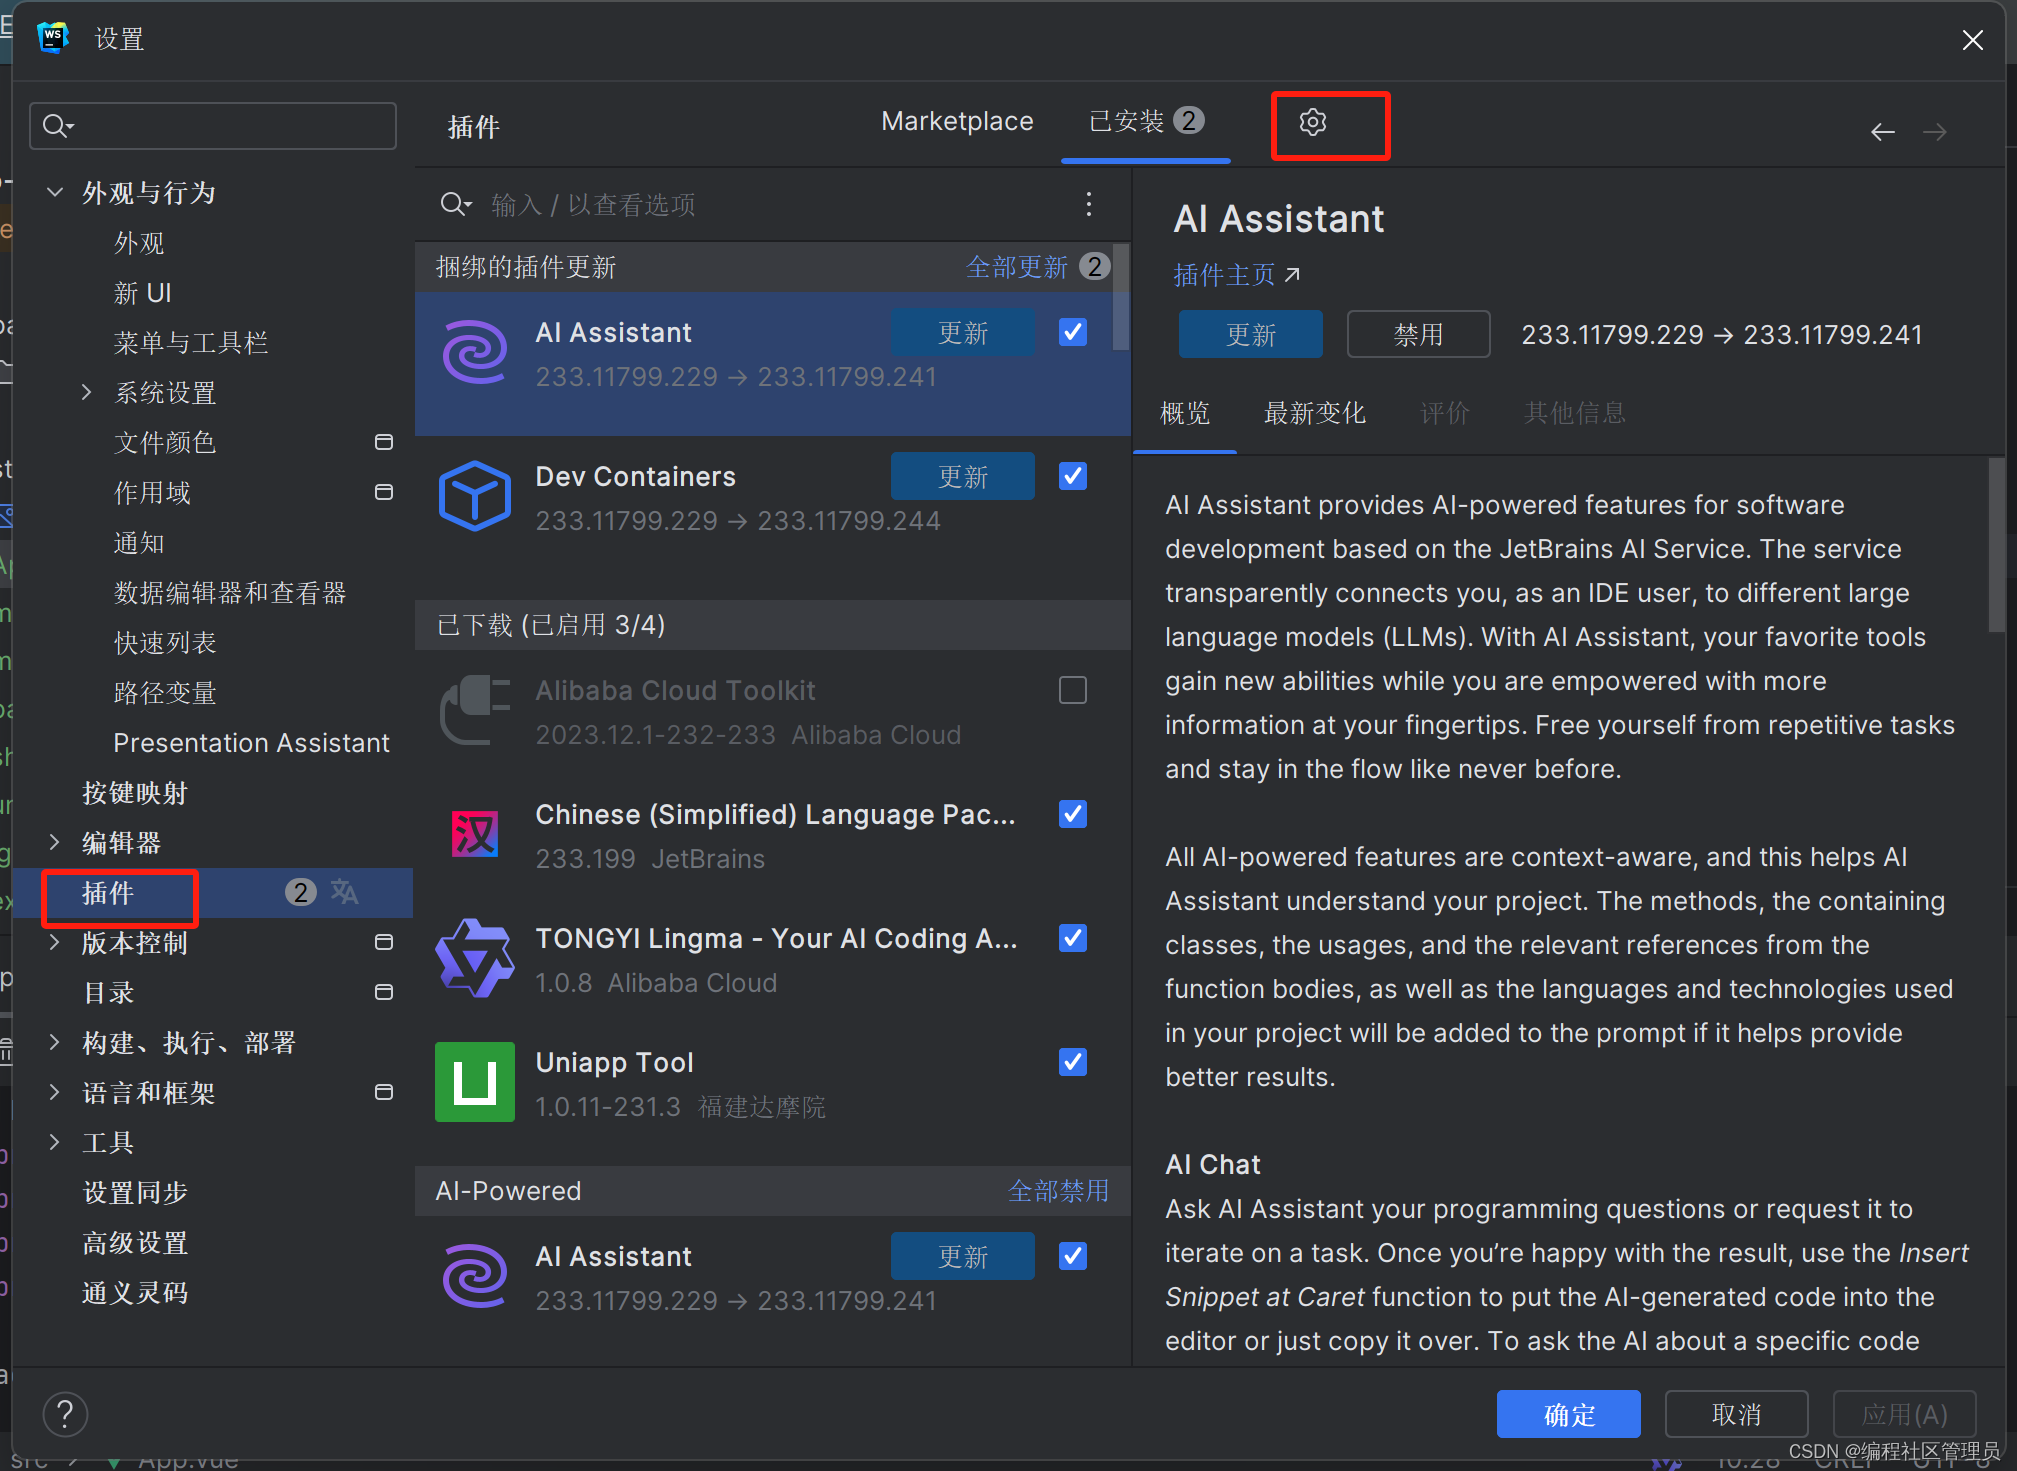Image resolution: width=2017 pixels, height=1471 pixels.
Task: Click the AI Assistant plugin icon
Action: click(x=475, y=352)
